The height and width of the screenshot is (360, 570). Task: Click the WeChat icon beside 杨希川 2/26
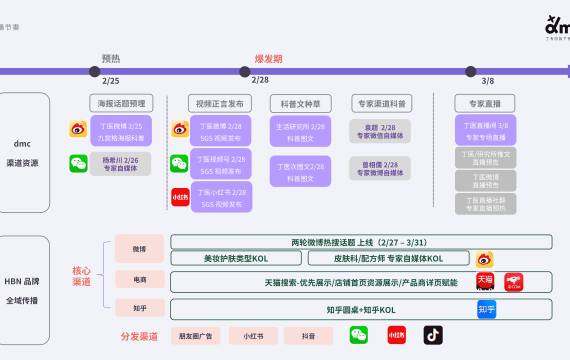[79, 163]
